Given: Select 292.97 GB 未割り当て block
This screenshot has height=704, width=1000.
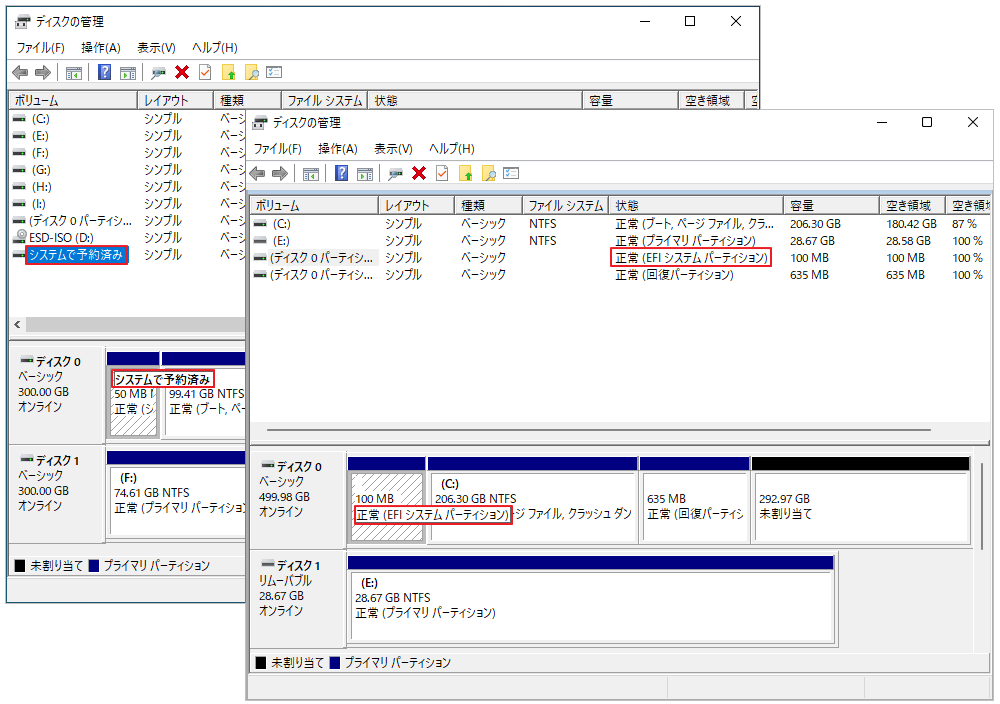Looking at the screenshot, I should click(861, 501).
